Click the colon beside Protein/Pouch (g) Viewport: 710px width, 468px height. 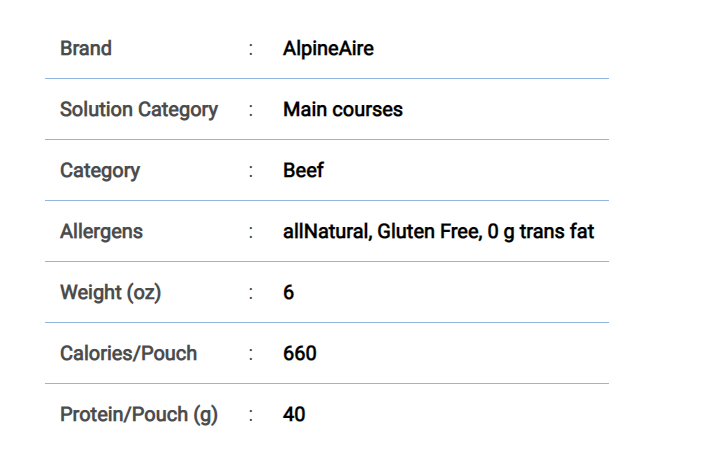250,415
